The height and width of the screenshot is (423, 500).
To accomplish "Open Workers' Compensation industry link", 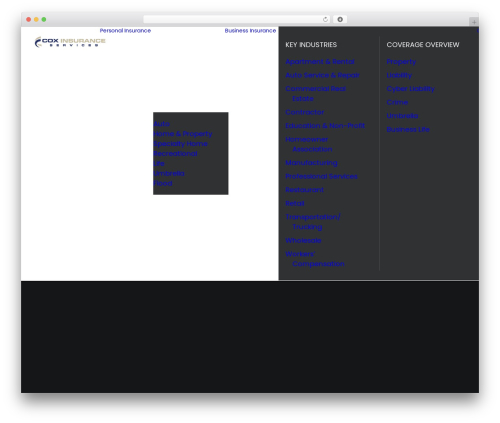I will 315,259.
